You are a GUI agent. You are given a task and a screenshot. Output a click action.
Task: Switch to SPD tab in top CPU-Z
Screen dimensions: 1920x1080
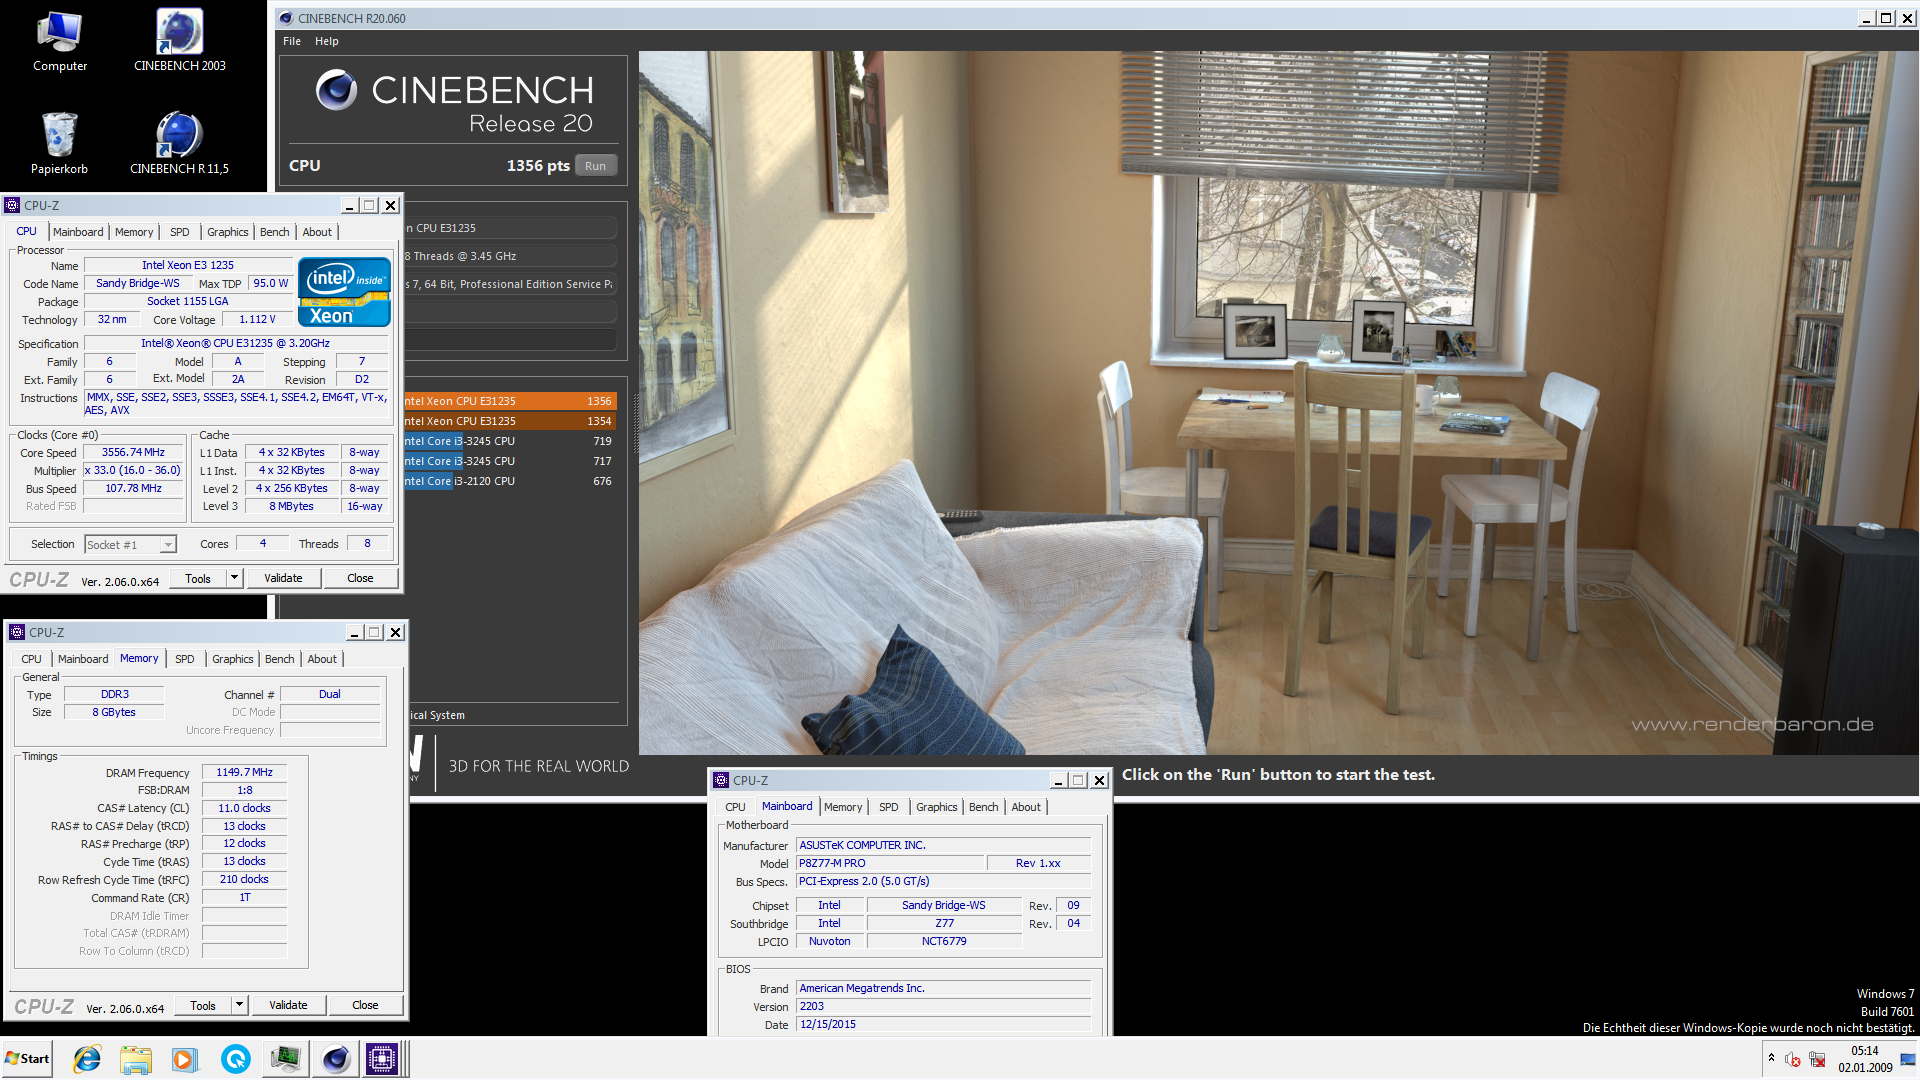(180, 232)
